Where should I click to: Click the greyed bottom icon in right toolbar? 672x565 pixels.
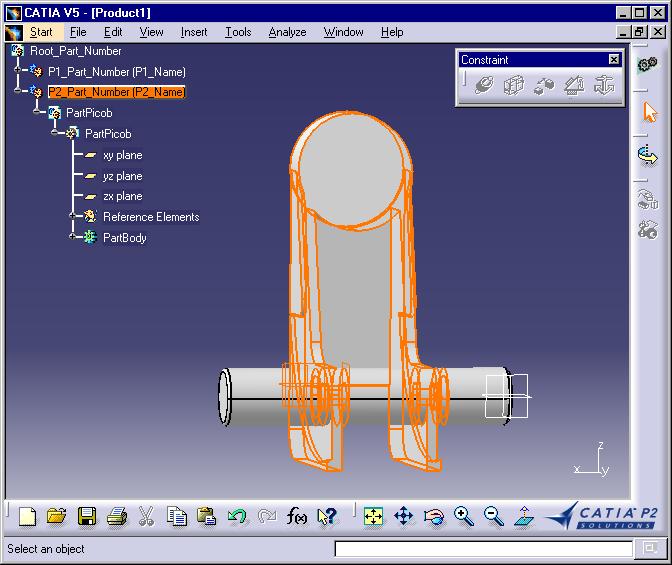click(x=647, y=230)
